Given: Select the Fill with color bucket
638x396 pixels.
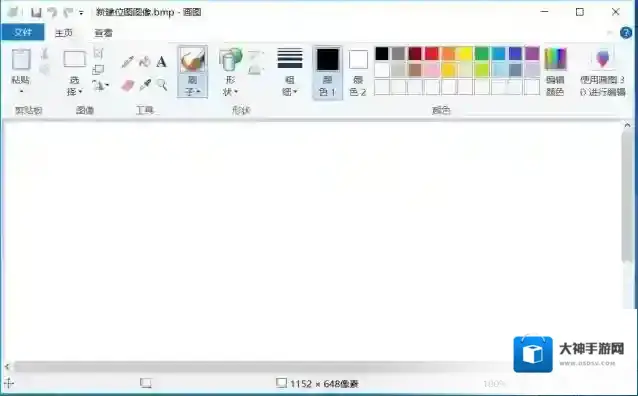Looking at the screenshot, I should (144, 61).
